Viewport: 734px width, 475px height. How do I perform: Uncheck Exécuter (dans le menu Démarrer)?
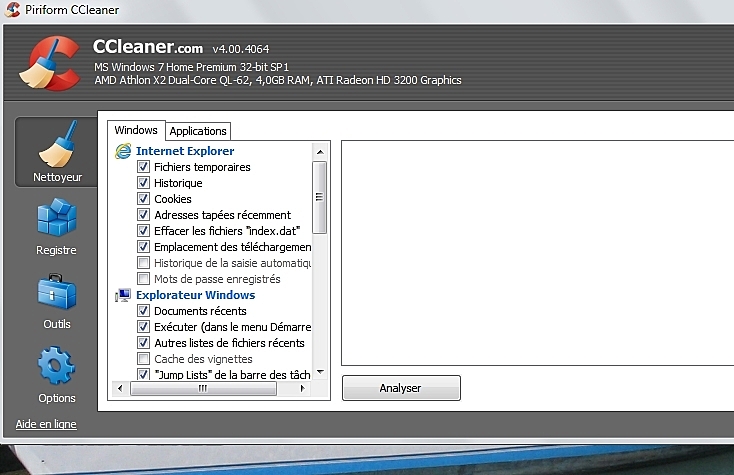(x=144, y=327)
